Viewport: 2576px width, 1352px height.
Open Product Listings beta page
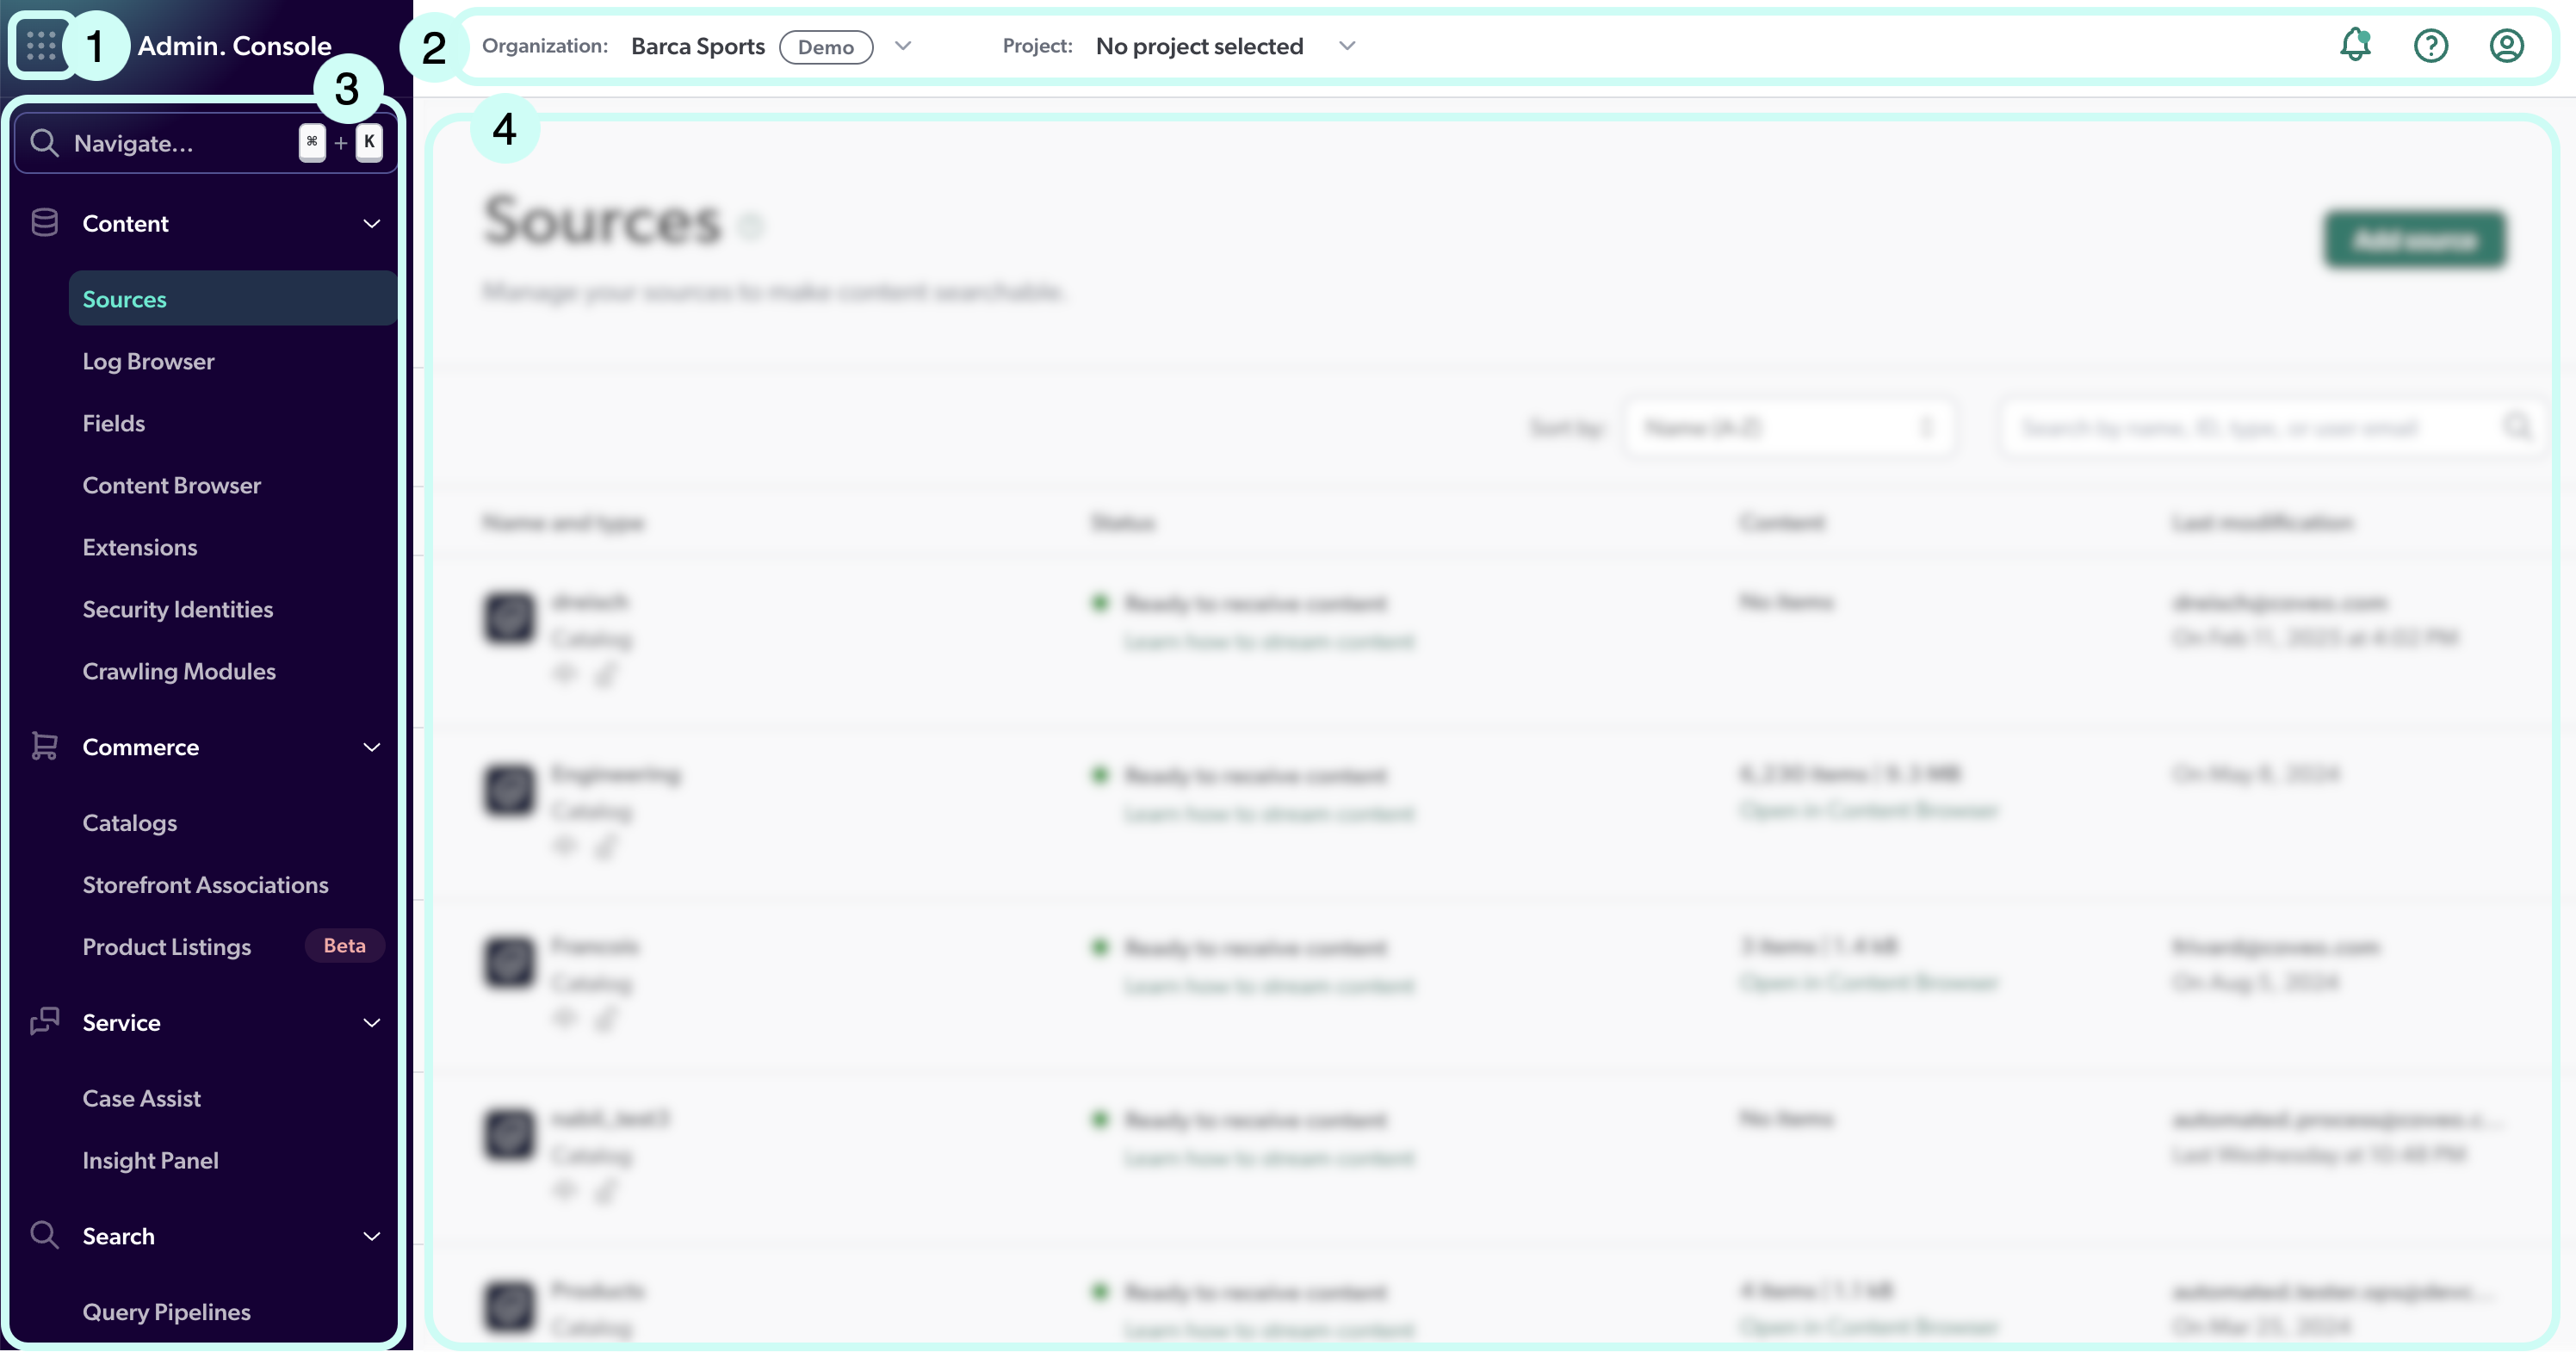click(167, 947)
